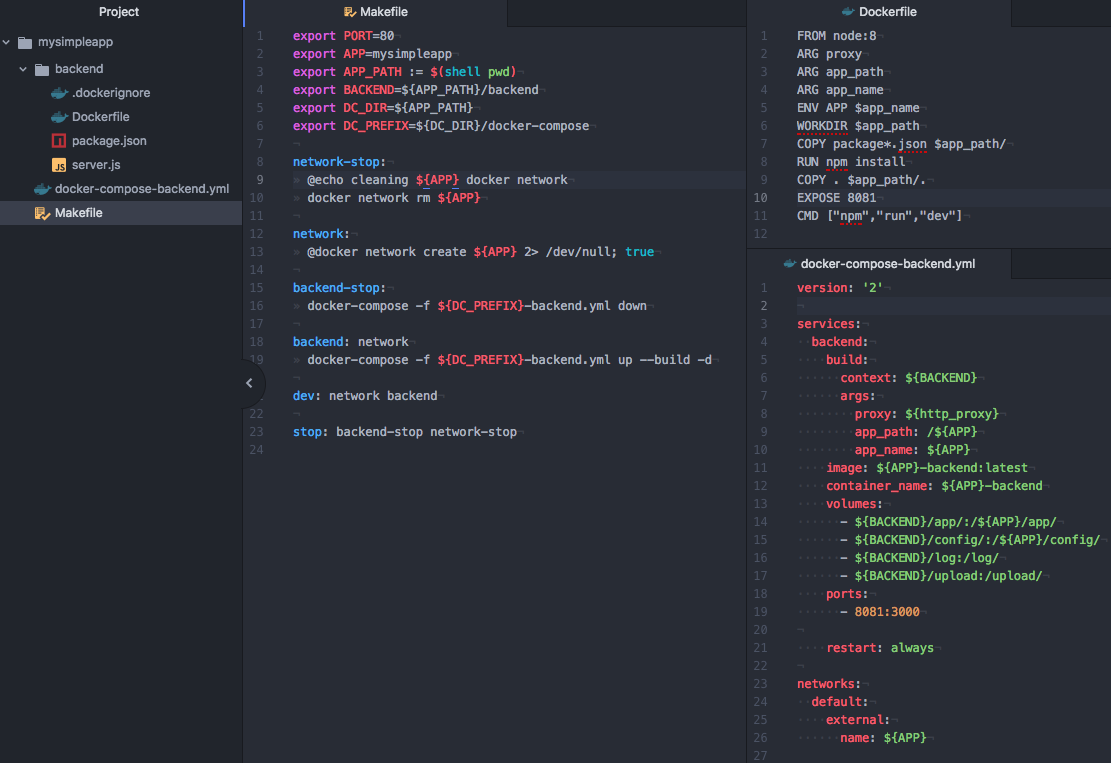The width and height of the screenshot is (1111, 763).
Task: Click the backend folder icon
Action: (42, 69)
